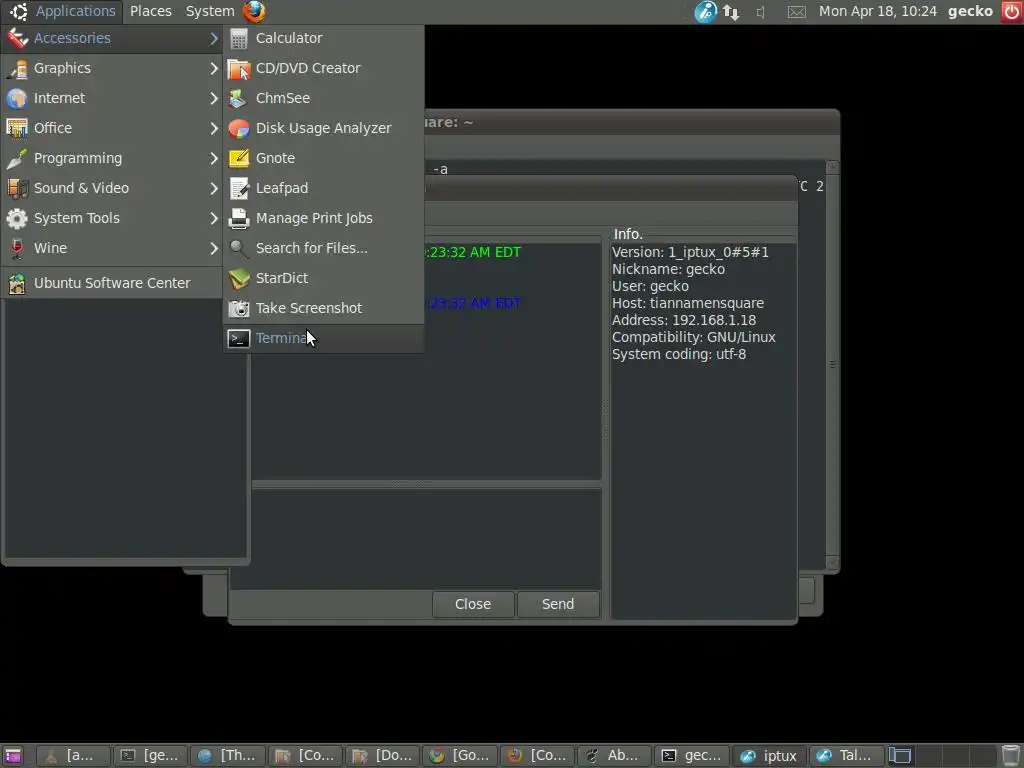Click the network connection indicator
This screenshot has width=1024, height=768.
[x=731, y=12]
